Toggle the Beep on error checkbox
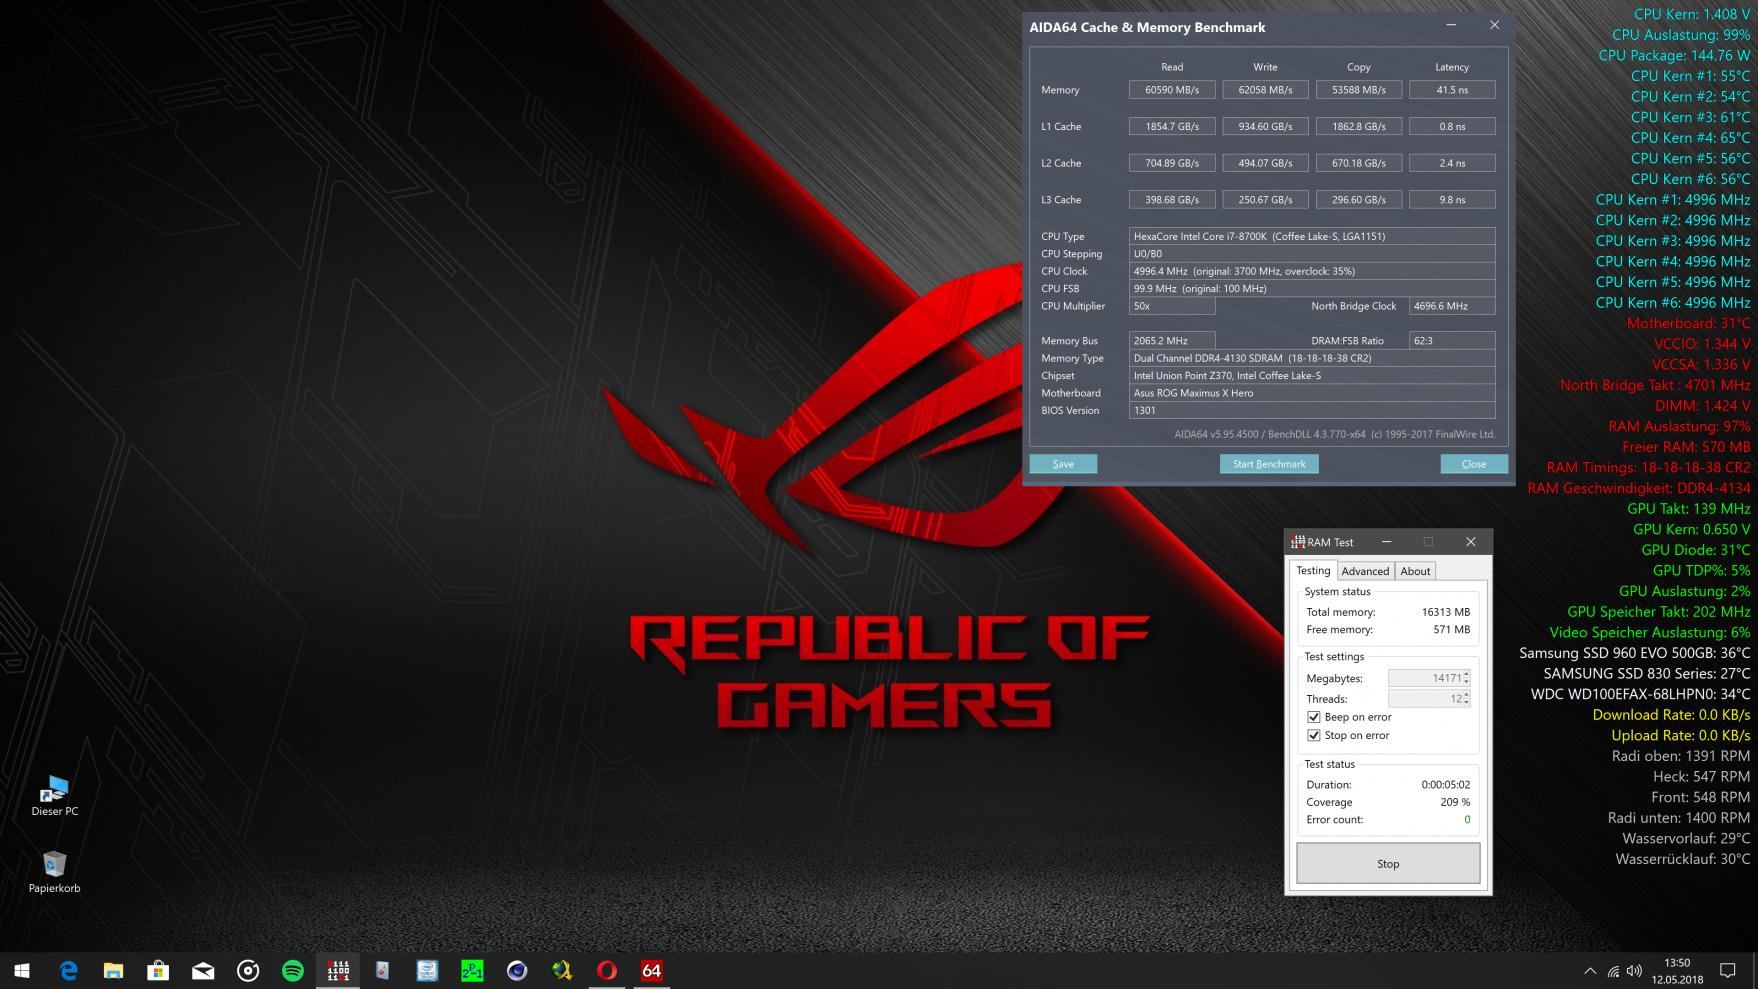The width and height of the screenshot is (1758, 989). pyautogui.click(x=1314, y=717)
